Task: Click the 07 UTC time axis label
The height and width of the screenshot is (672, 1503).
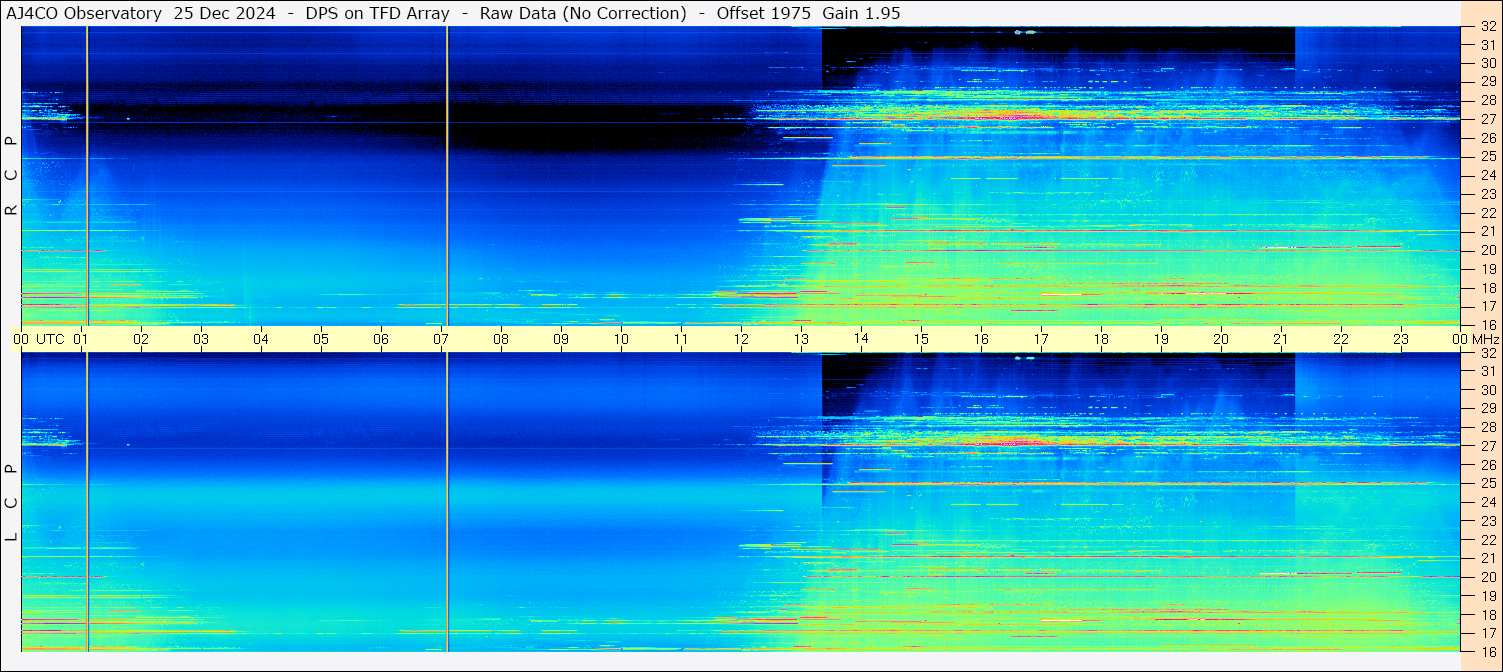Action: point(441,339)
